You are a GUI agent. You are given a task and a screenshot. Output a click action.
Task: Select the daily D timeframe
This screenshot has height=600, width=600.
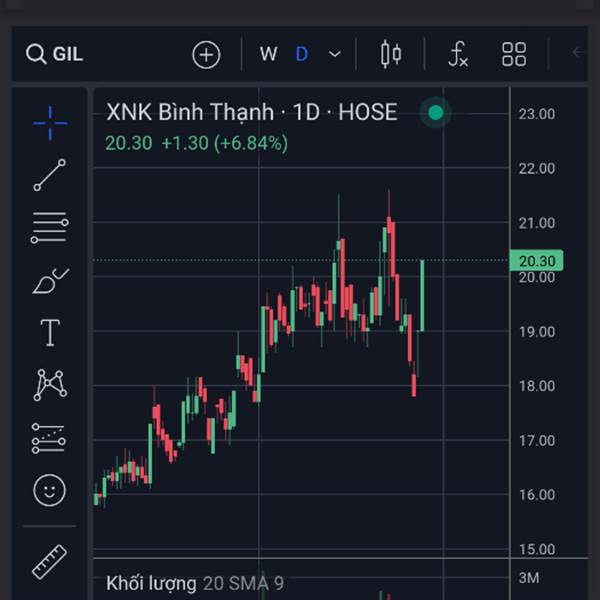point(302,54)
